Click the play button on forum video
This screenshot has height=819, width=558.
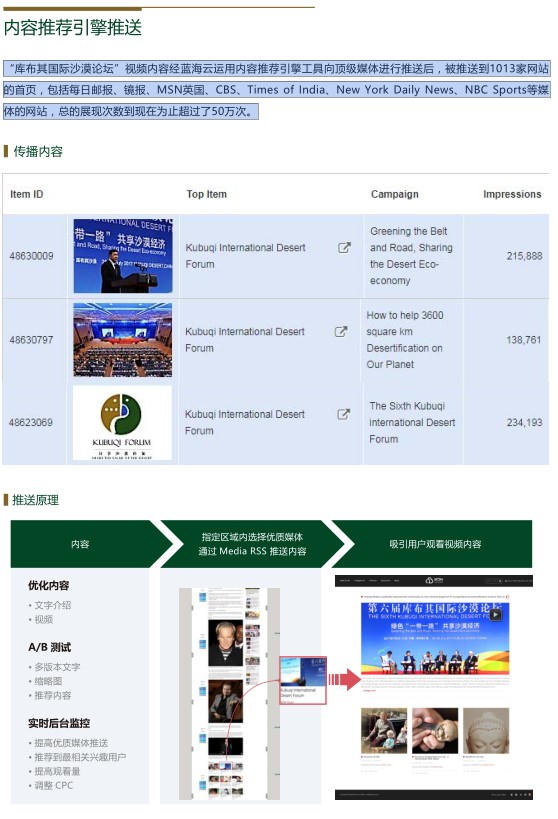pyautogui.click(x=495, y=615)
